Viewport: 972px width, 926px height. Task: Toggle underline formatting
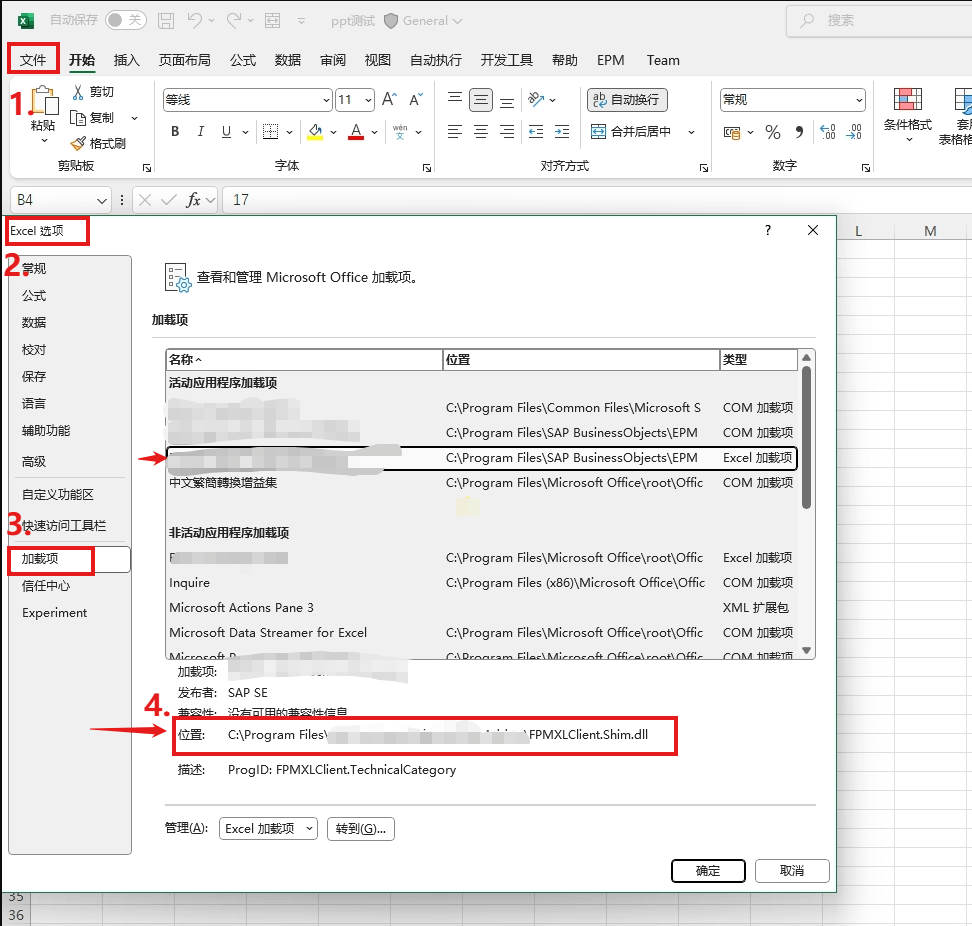(x=226, y=131)
